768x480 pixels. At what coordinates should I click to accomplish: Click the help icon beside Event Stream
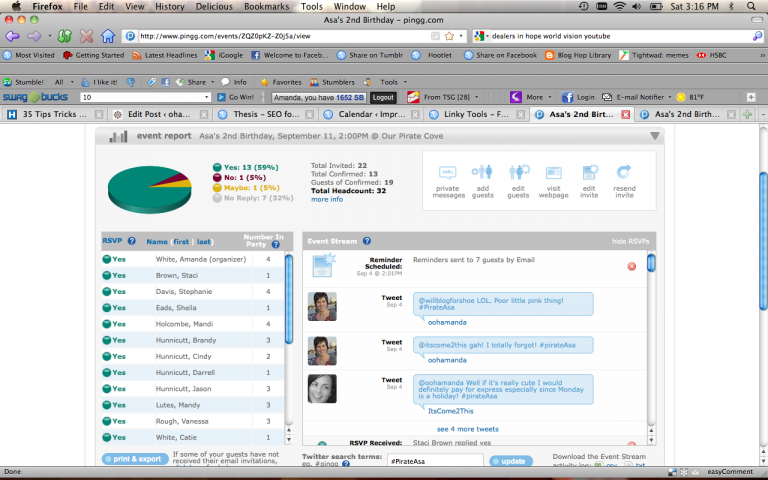point(367,242)
